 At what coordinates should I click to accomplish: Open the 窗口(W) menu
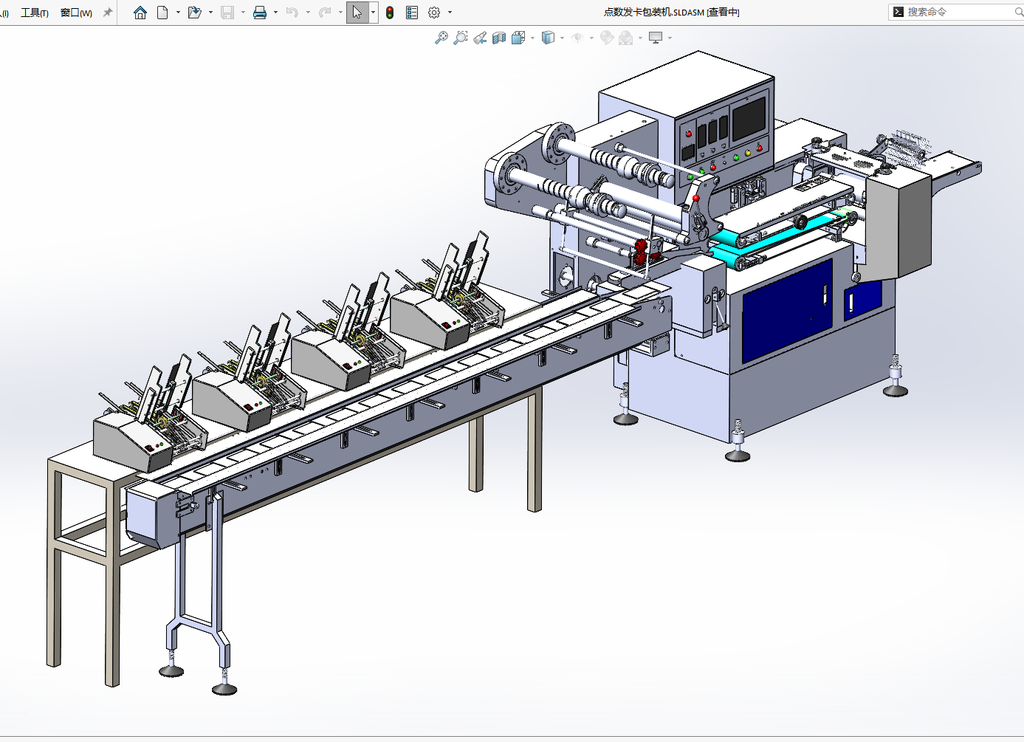76,12
